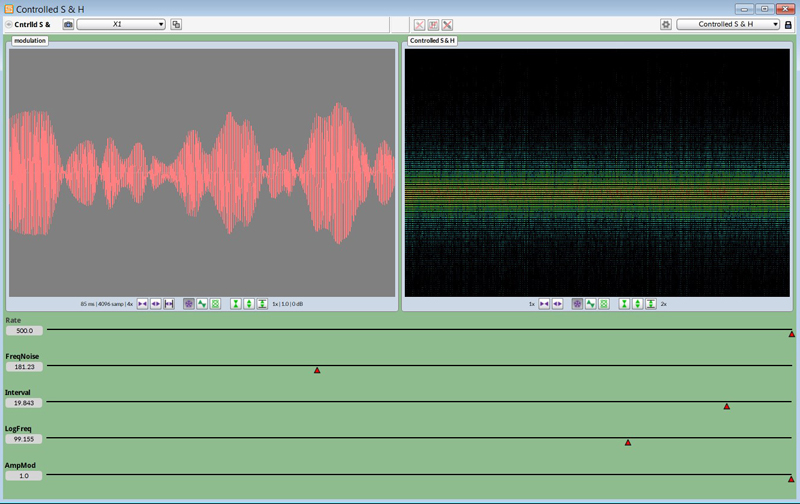Click the '85 ms | 4096 samp | 4x' status text
Image resolution: width=800 pixels, height=504 pixels.
[x=107, y=304]
